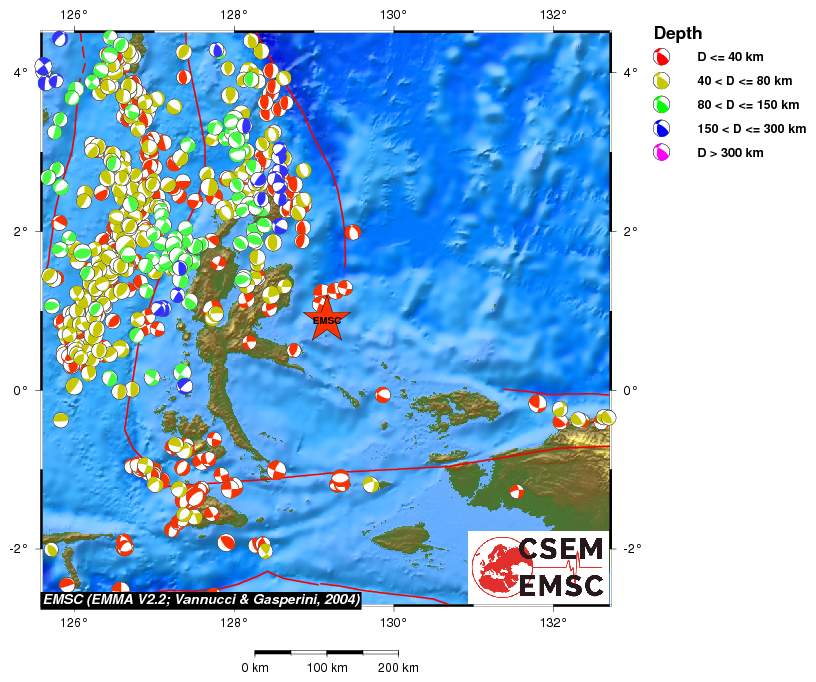Screen dimensions: 816x682
Task: Select the red D <= 40 km legend beachball
Action: click(660, 56)
